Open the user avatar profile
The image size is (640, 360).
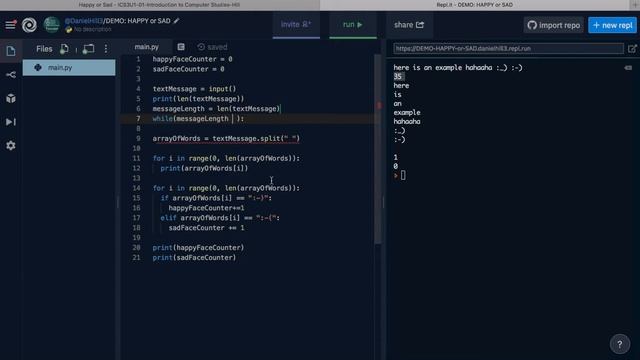pyautogui.click(x=51, y=25)
